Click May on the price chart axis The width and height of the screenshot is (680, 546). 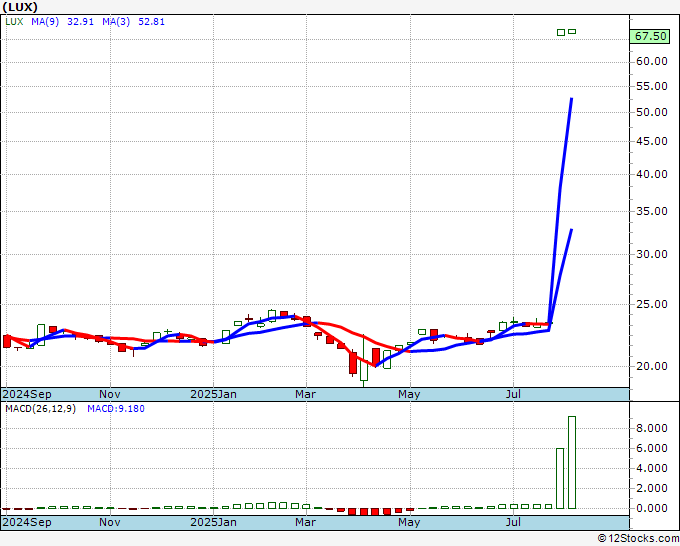pyautogui.click(x=409, y=395)
